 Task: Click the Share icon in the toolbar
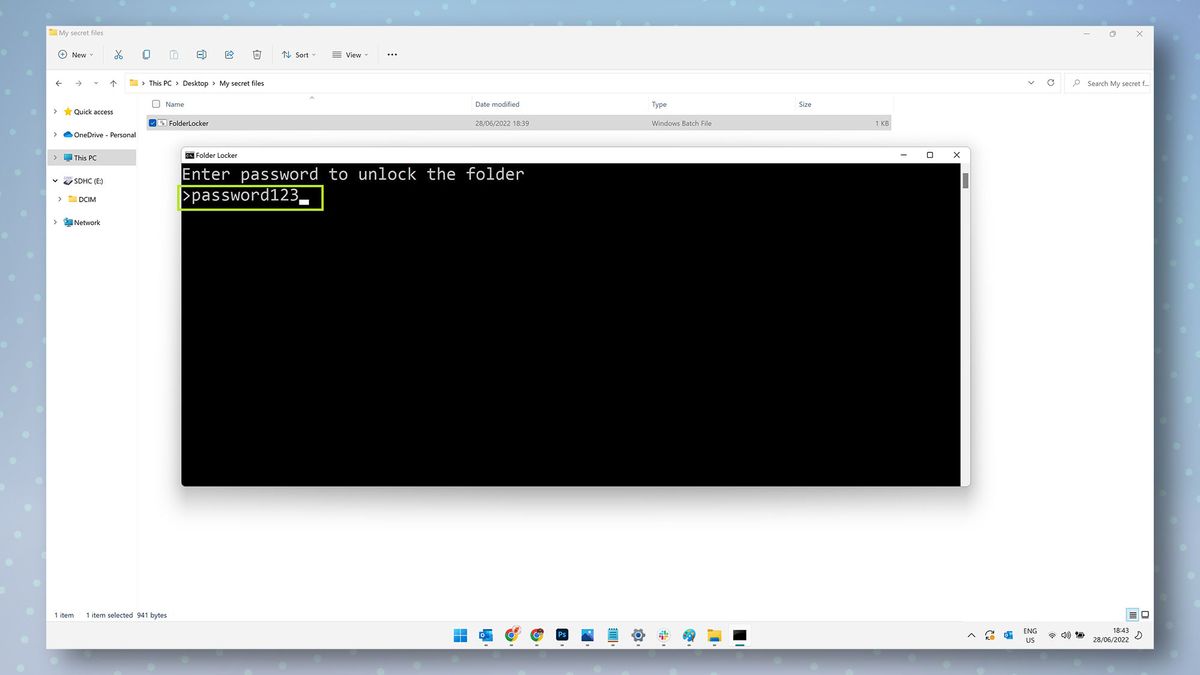point(229,54)
